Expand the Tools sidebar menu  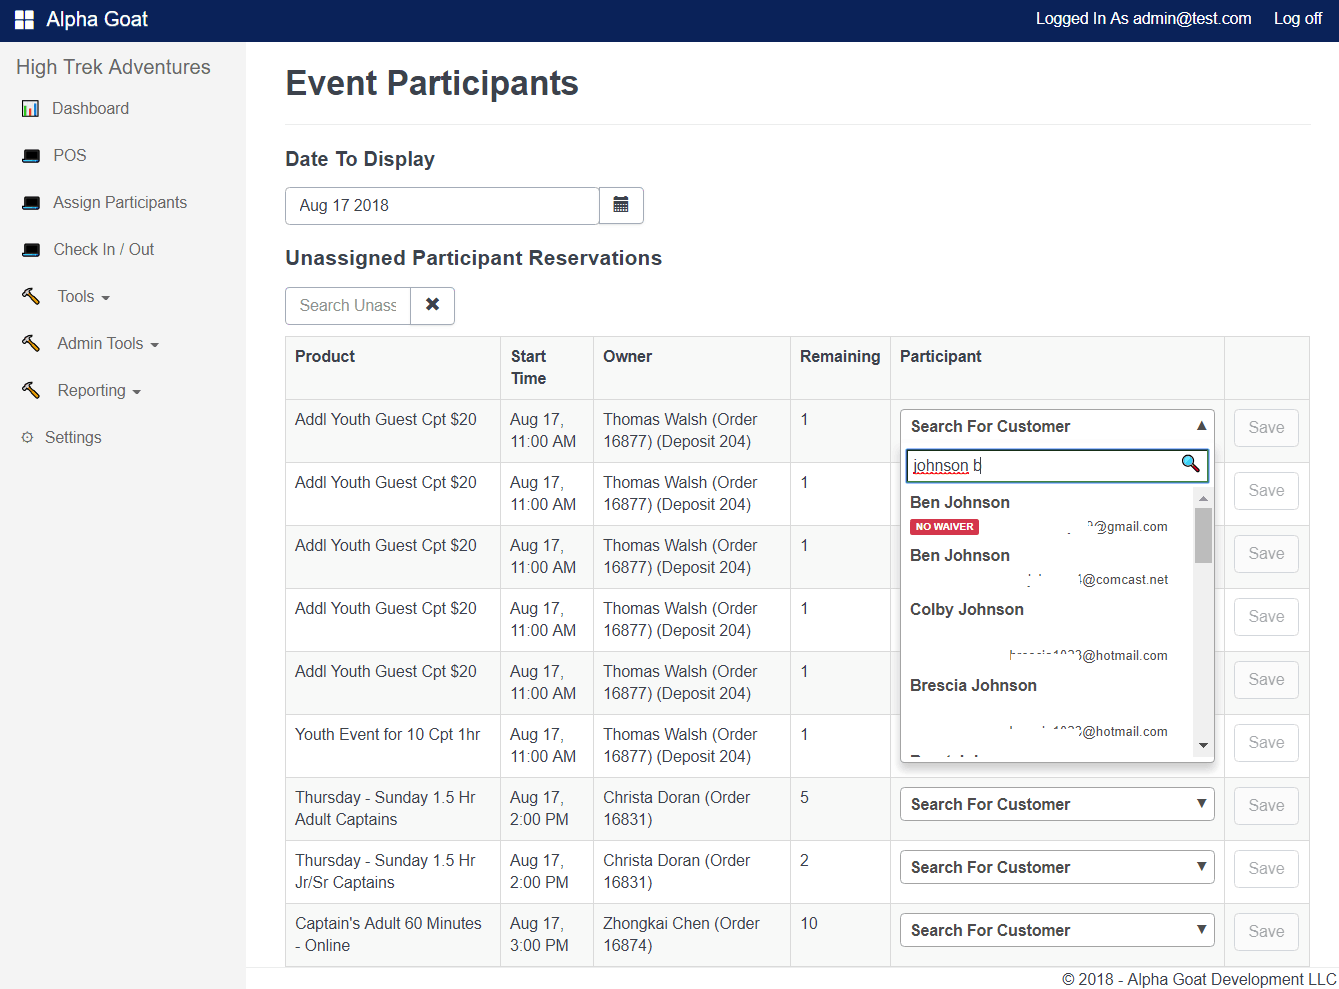[83, 297]
